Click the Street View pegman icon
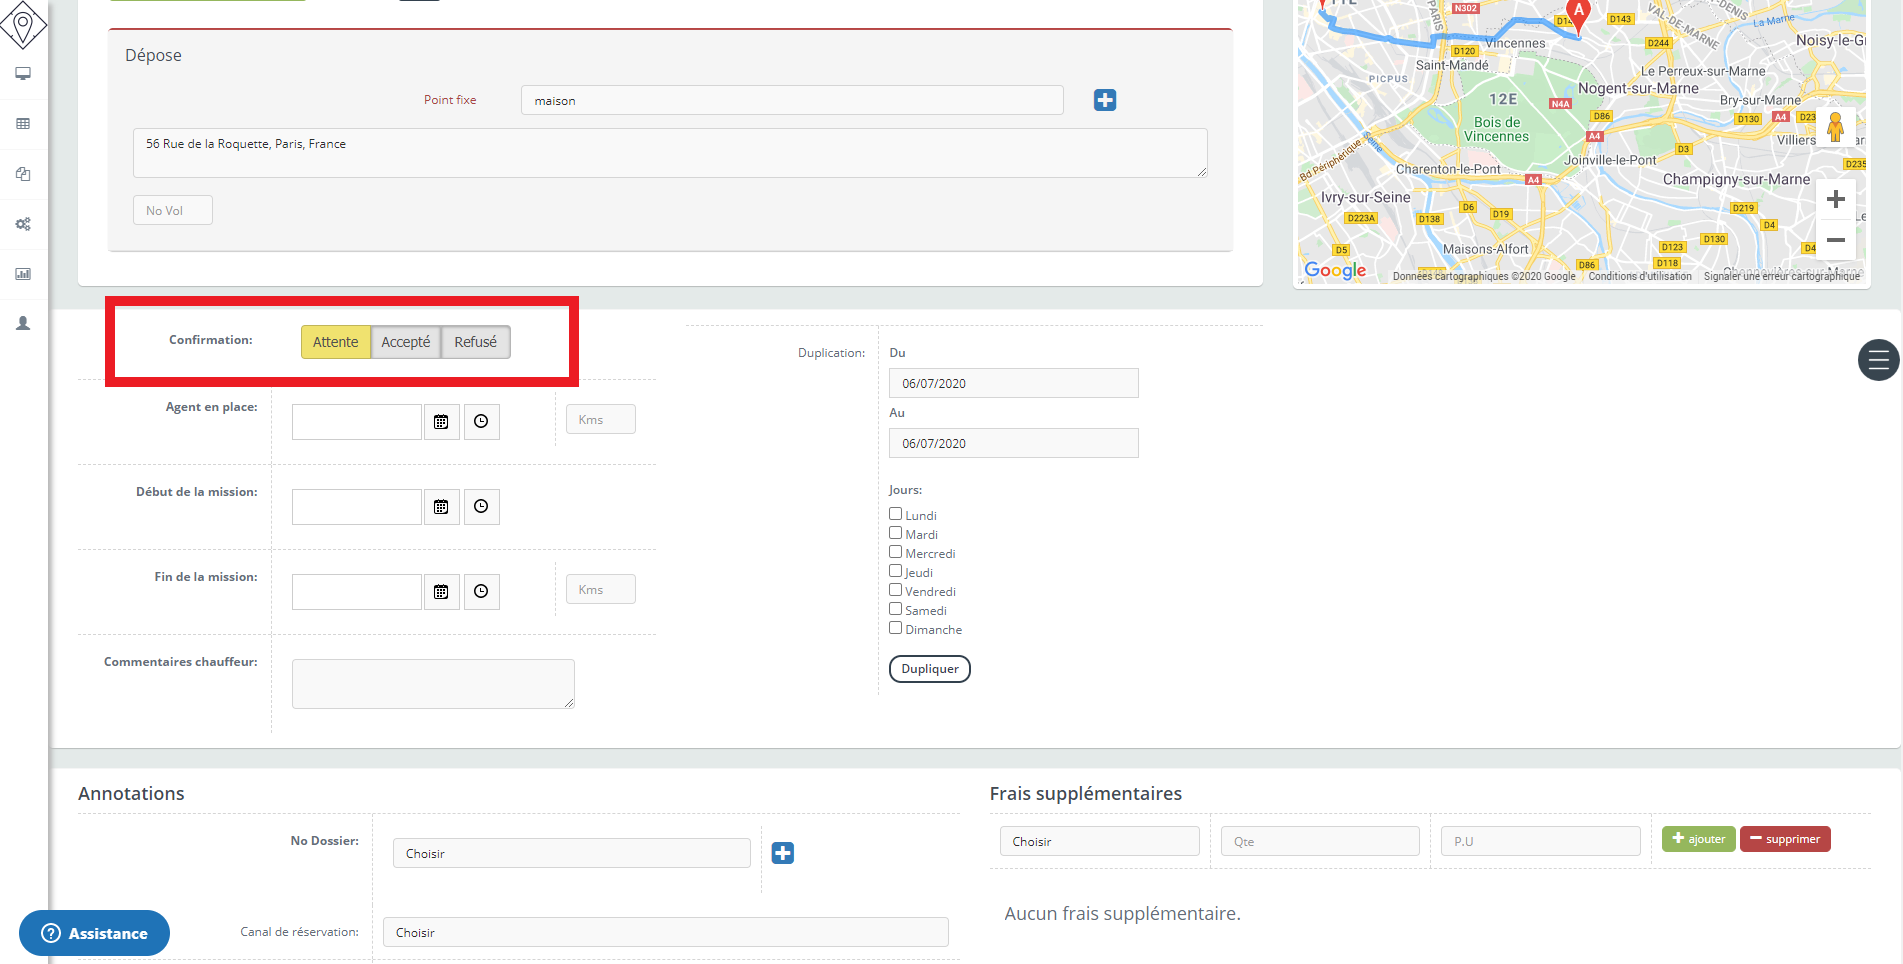Viewport: 1903px width, 964px height. 1835,127
